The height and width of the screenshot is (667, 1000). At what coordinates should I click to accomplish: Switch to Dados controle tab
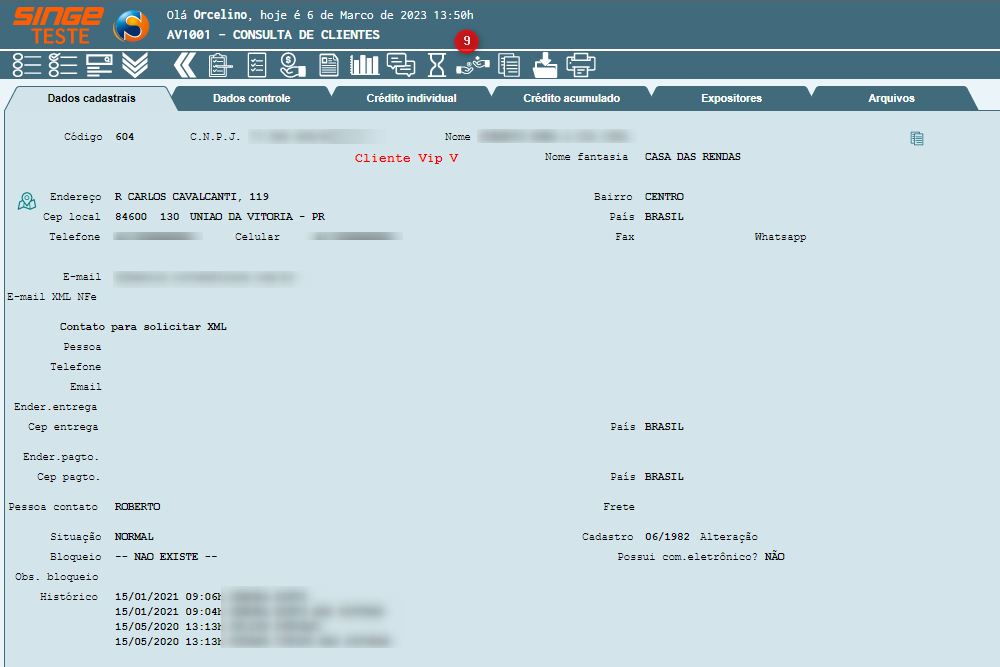tap(251, 99)
